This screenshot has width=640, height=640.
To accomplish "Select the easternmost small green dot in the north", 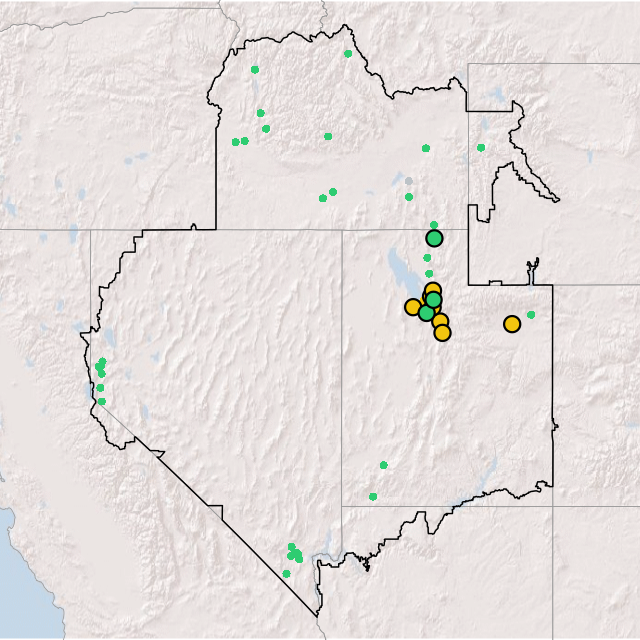I will pyautogui.click(x=481, y=148).
